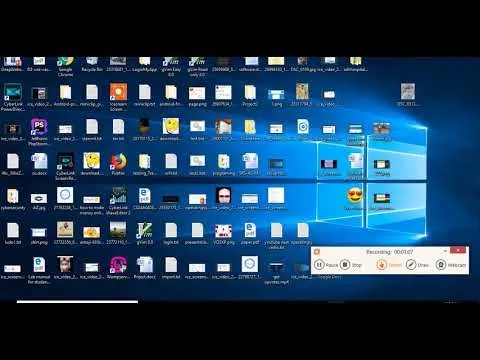Click the Cursor option in recorder panel

(389, 265)
